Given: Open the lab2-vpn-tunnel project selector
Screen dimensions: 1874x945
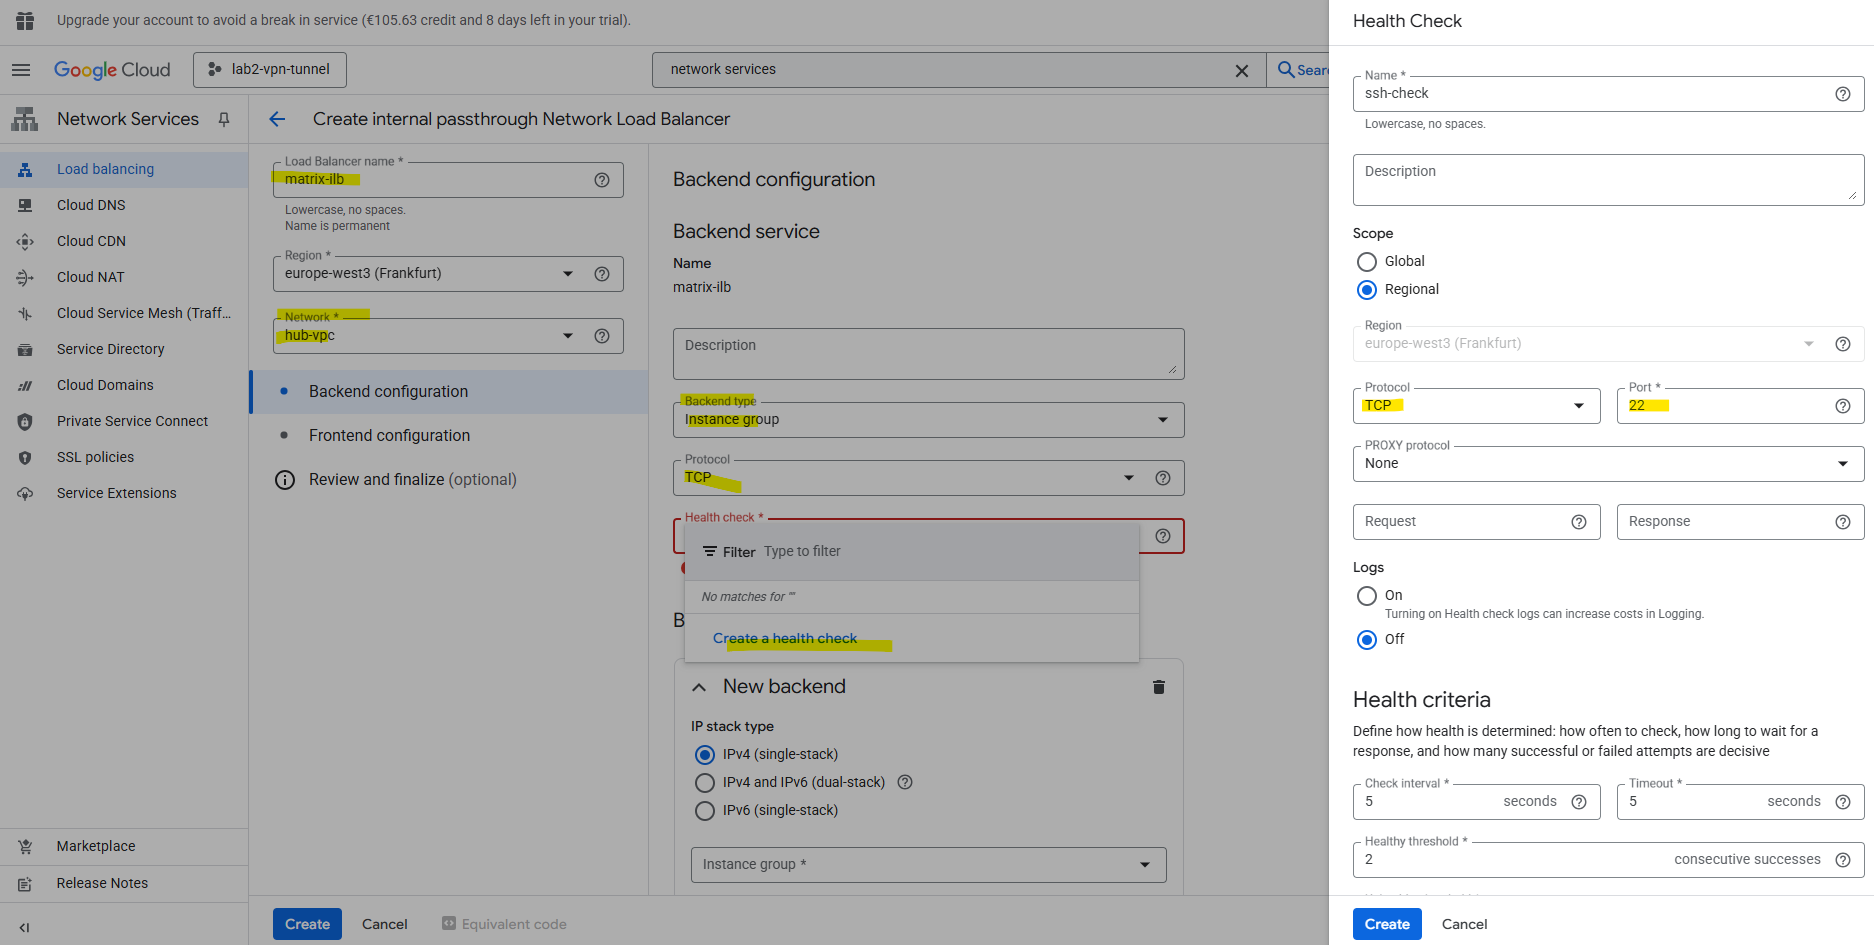Looking at the screenshot, I should click(x=269, y=70).
